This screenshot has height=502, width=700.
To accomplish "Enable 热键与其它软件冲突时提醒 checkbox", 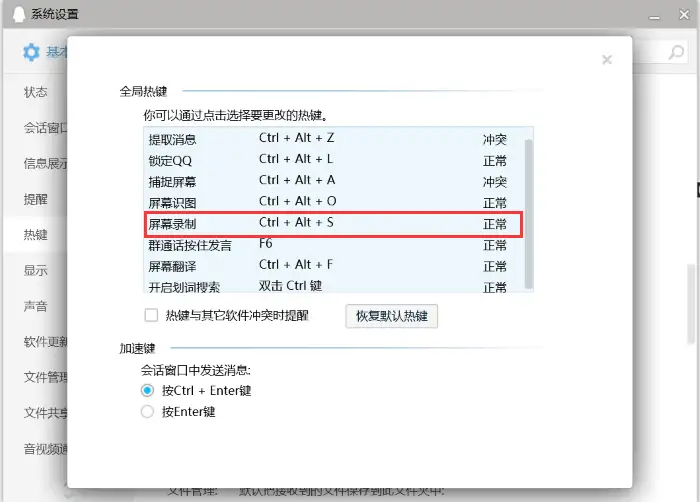I will pos(151,315).
